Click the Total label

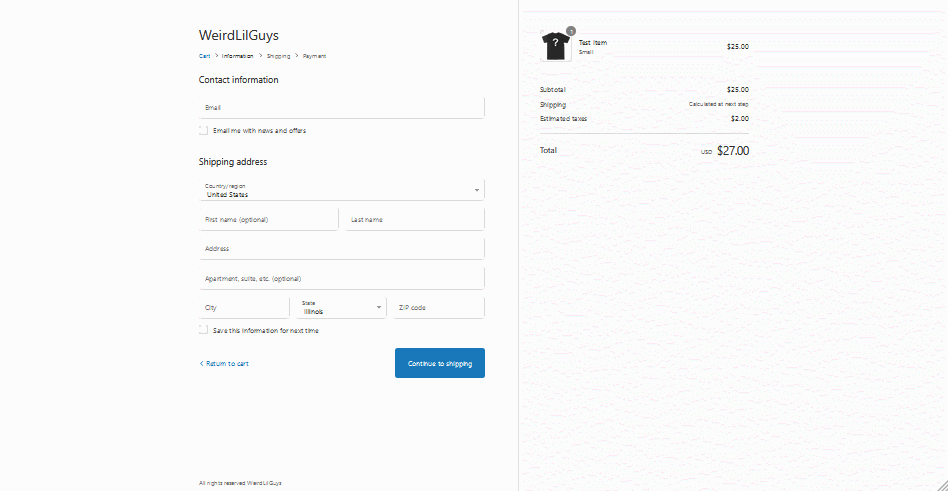point(548,150)
